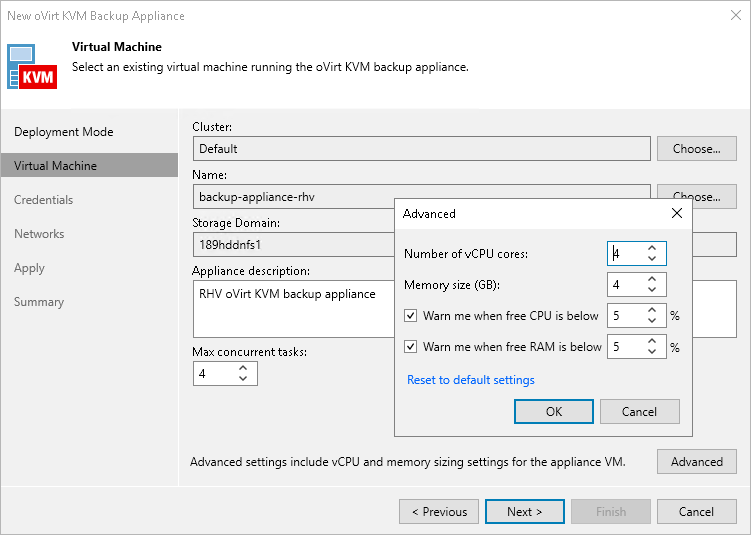Viewport: 751px width, 535px height.
Task: Select the Virtual Machine step
Action: click(89, 165)
